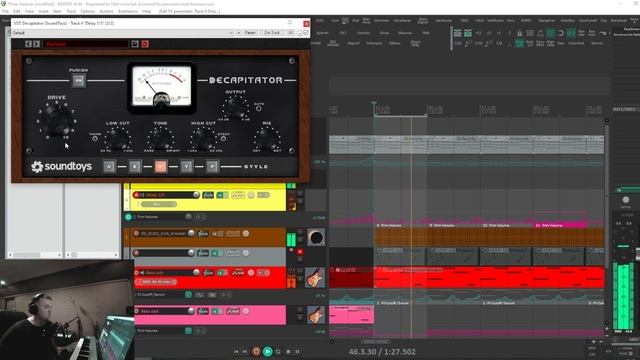Screen dimensions: 640x360
Task: Click the guitar icon on the pink track
Action: [315, 315]
